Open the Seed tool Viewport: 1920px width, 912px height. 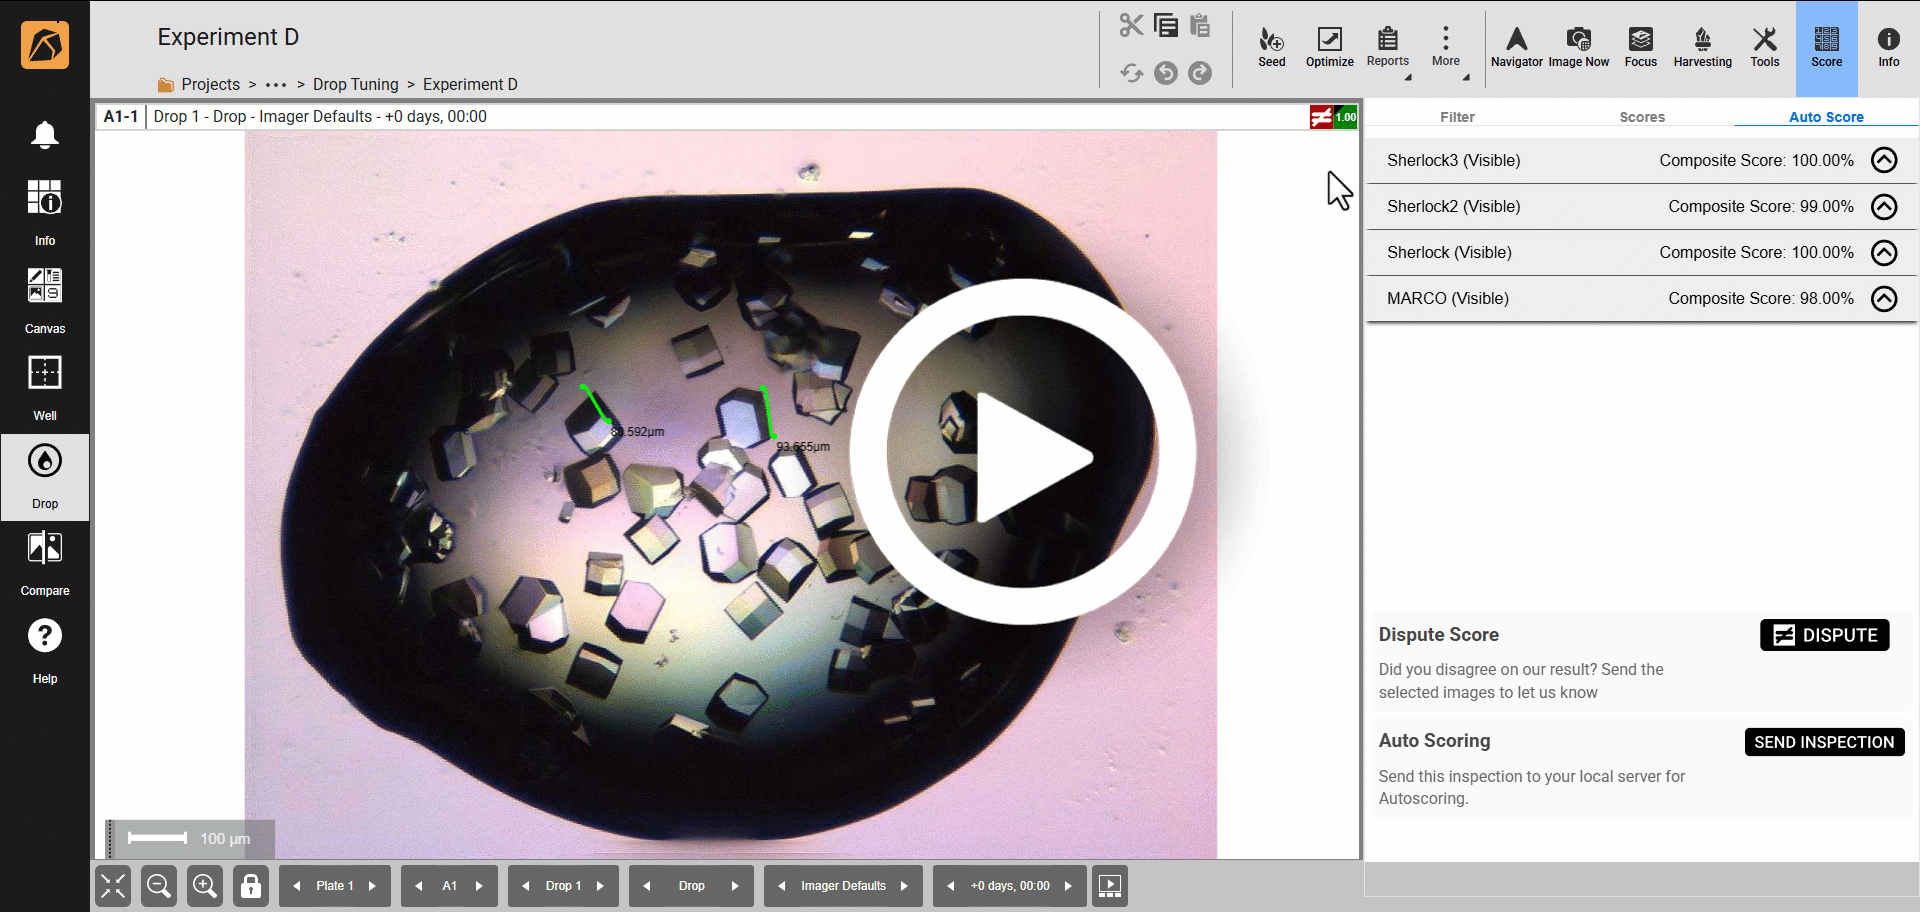(1271, 47)
